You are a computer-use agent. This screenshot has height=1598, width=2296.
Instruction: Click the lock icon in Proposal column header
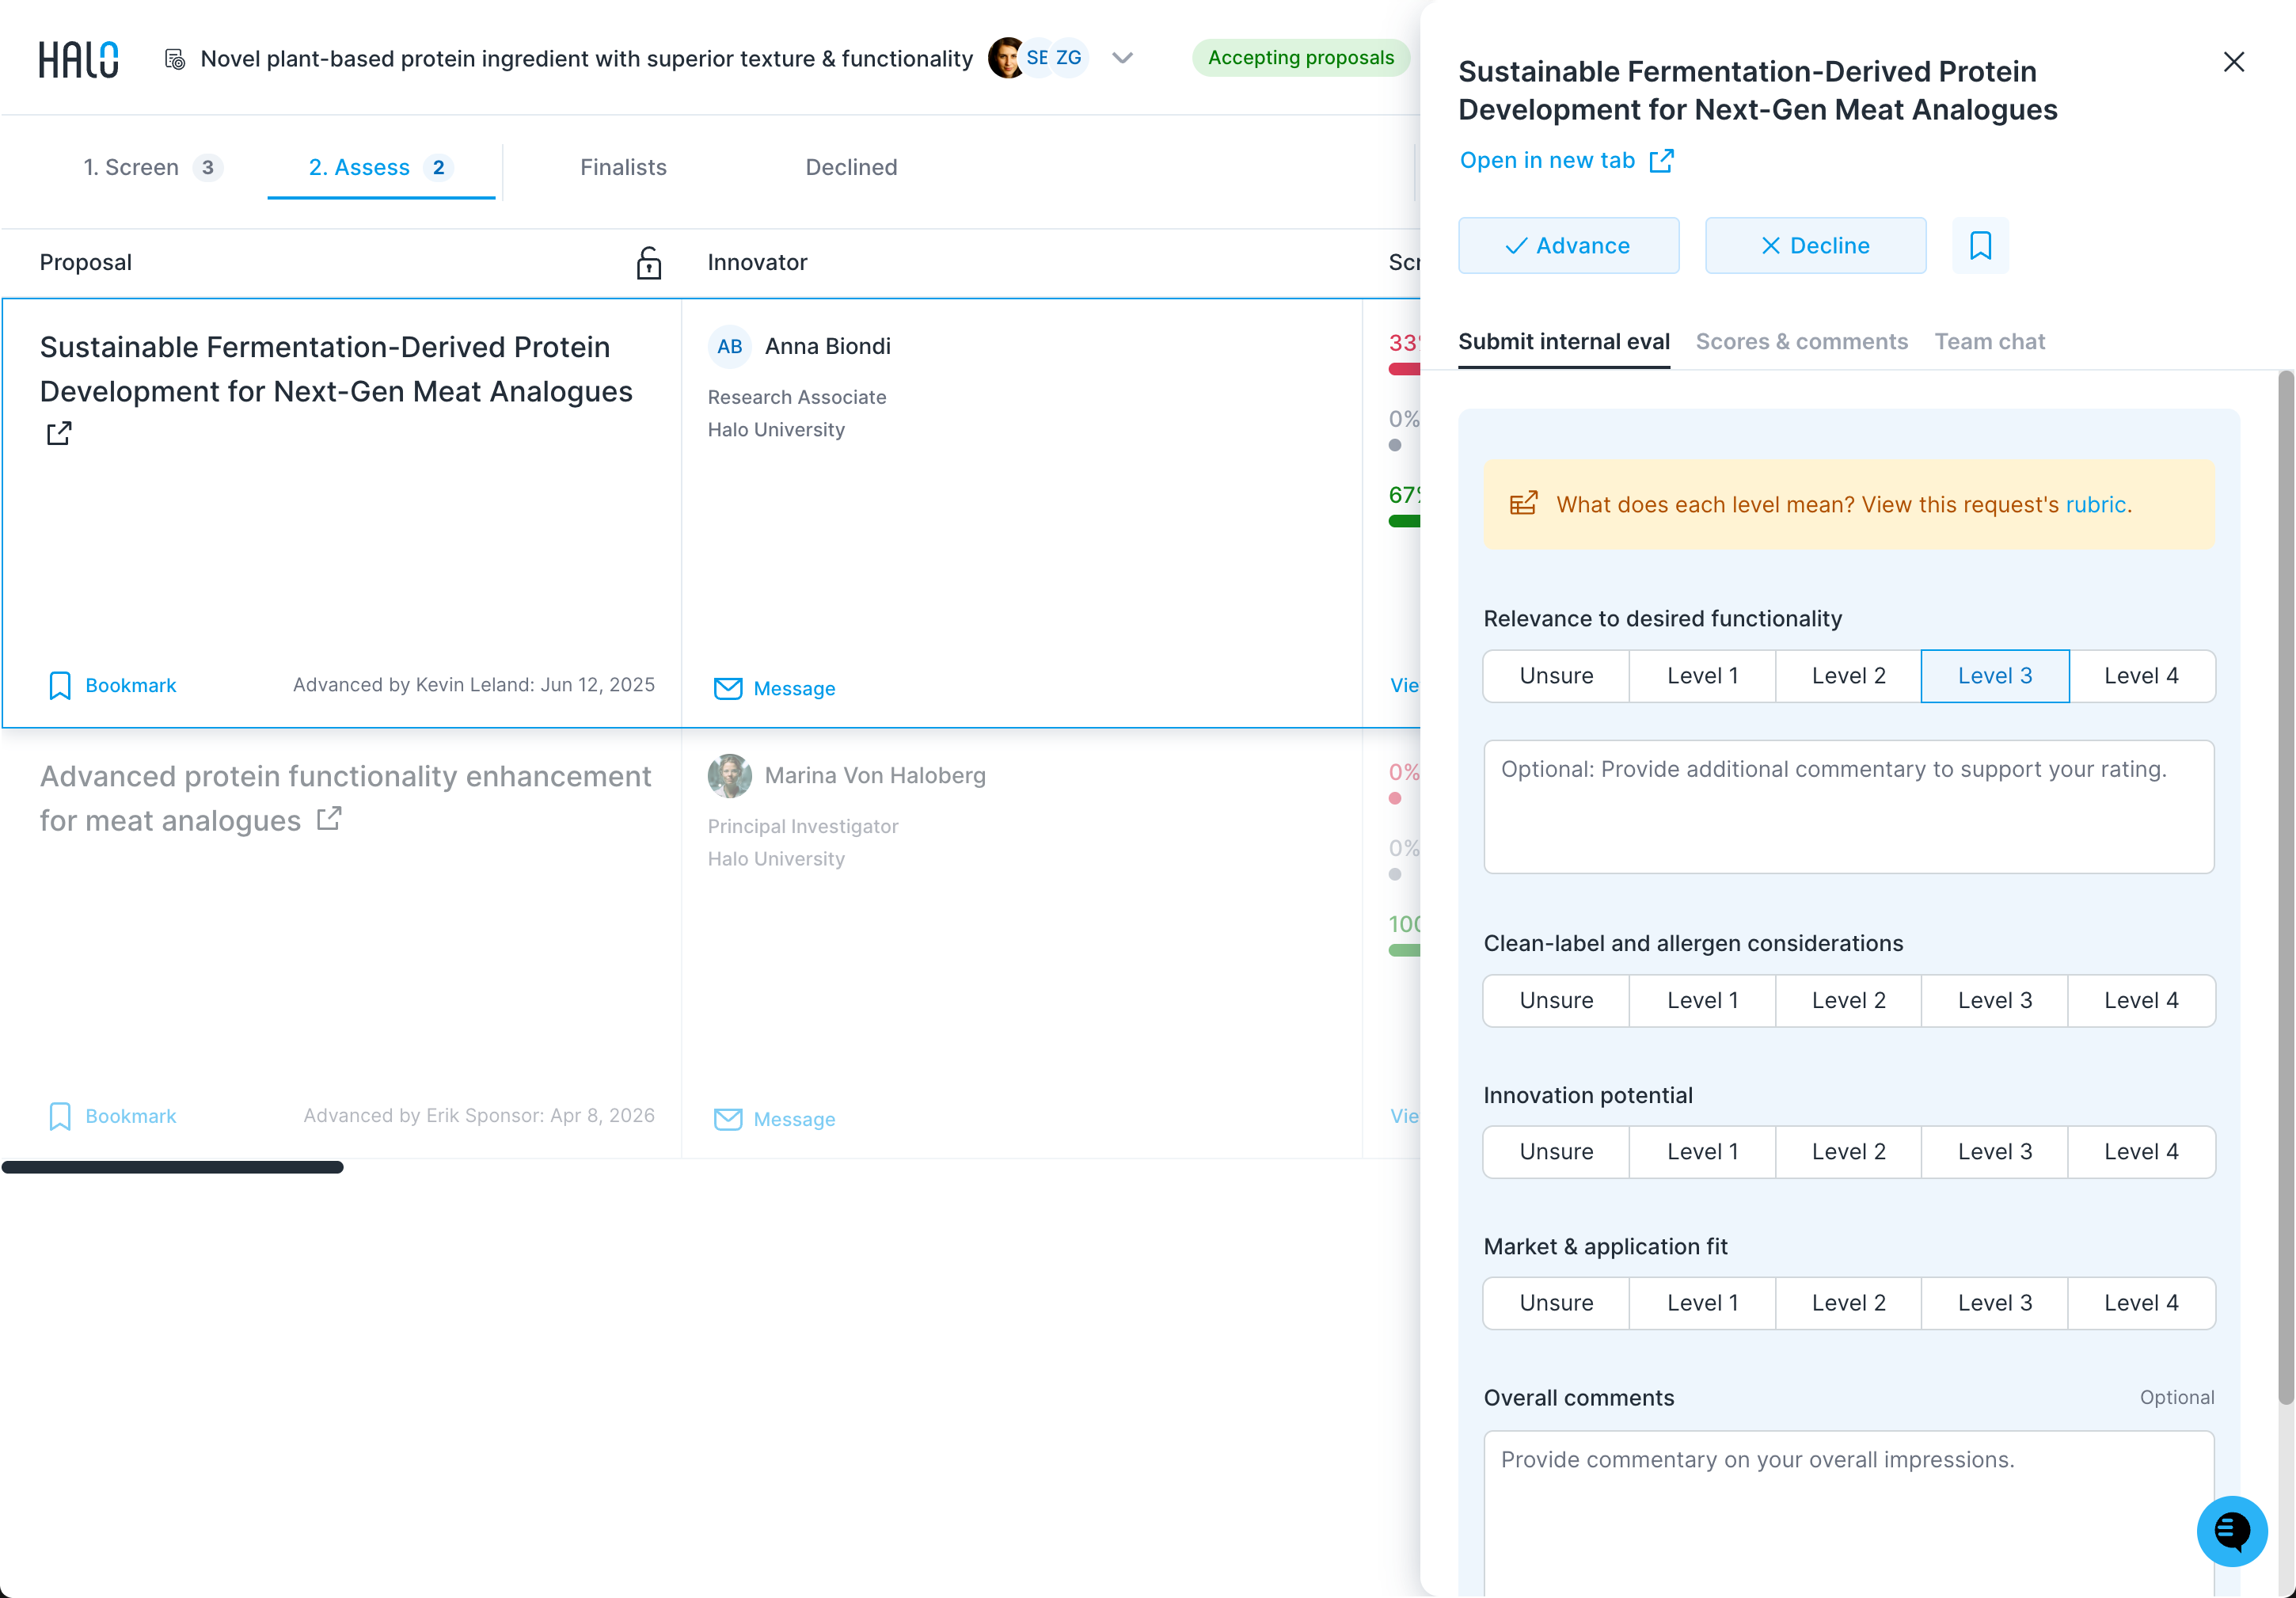(649, 263)
